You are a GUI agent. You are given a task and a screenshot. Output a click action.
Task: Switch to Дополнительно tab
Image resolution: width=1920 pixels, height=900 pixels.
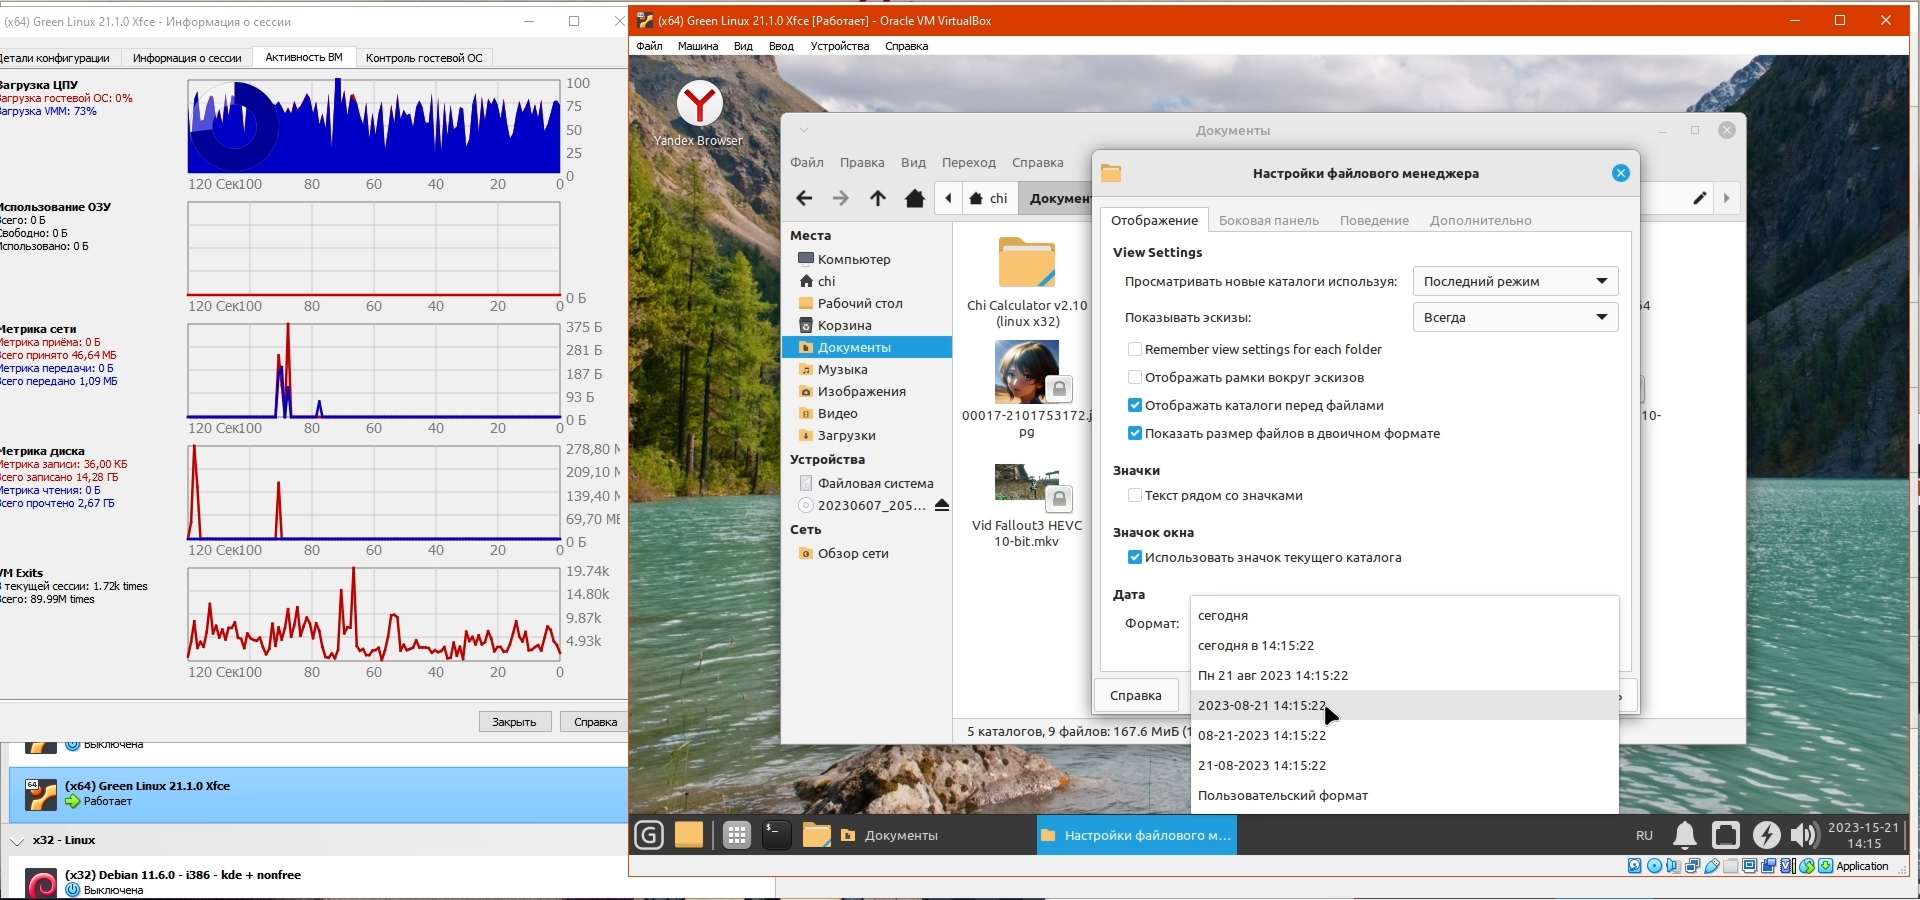point(1480,220)
